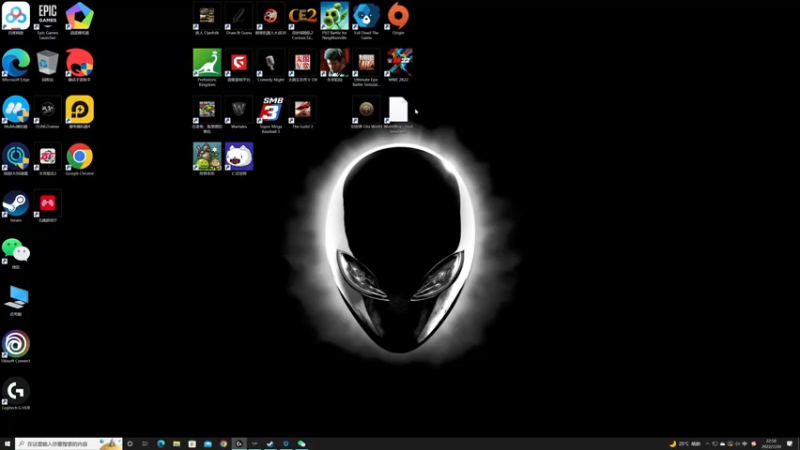Open the Clanfolk game shortcut
The image size is (800, 450).
pos(207,18)
